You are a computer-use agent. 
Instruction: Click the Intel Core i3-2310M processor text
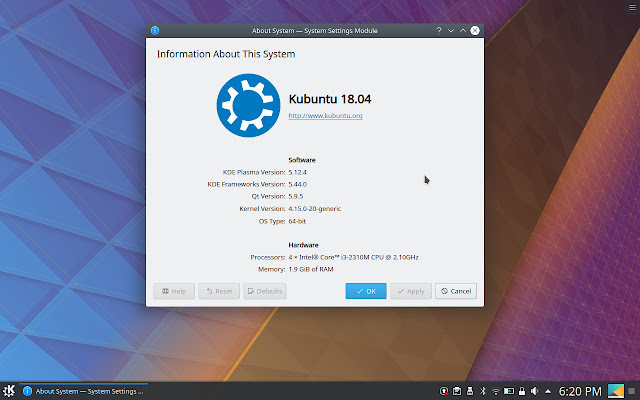point(353,257)
